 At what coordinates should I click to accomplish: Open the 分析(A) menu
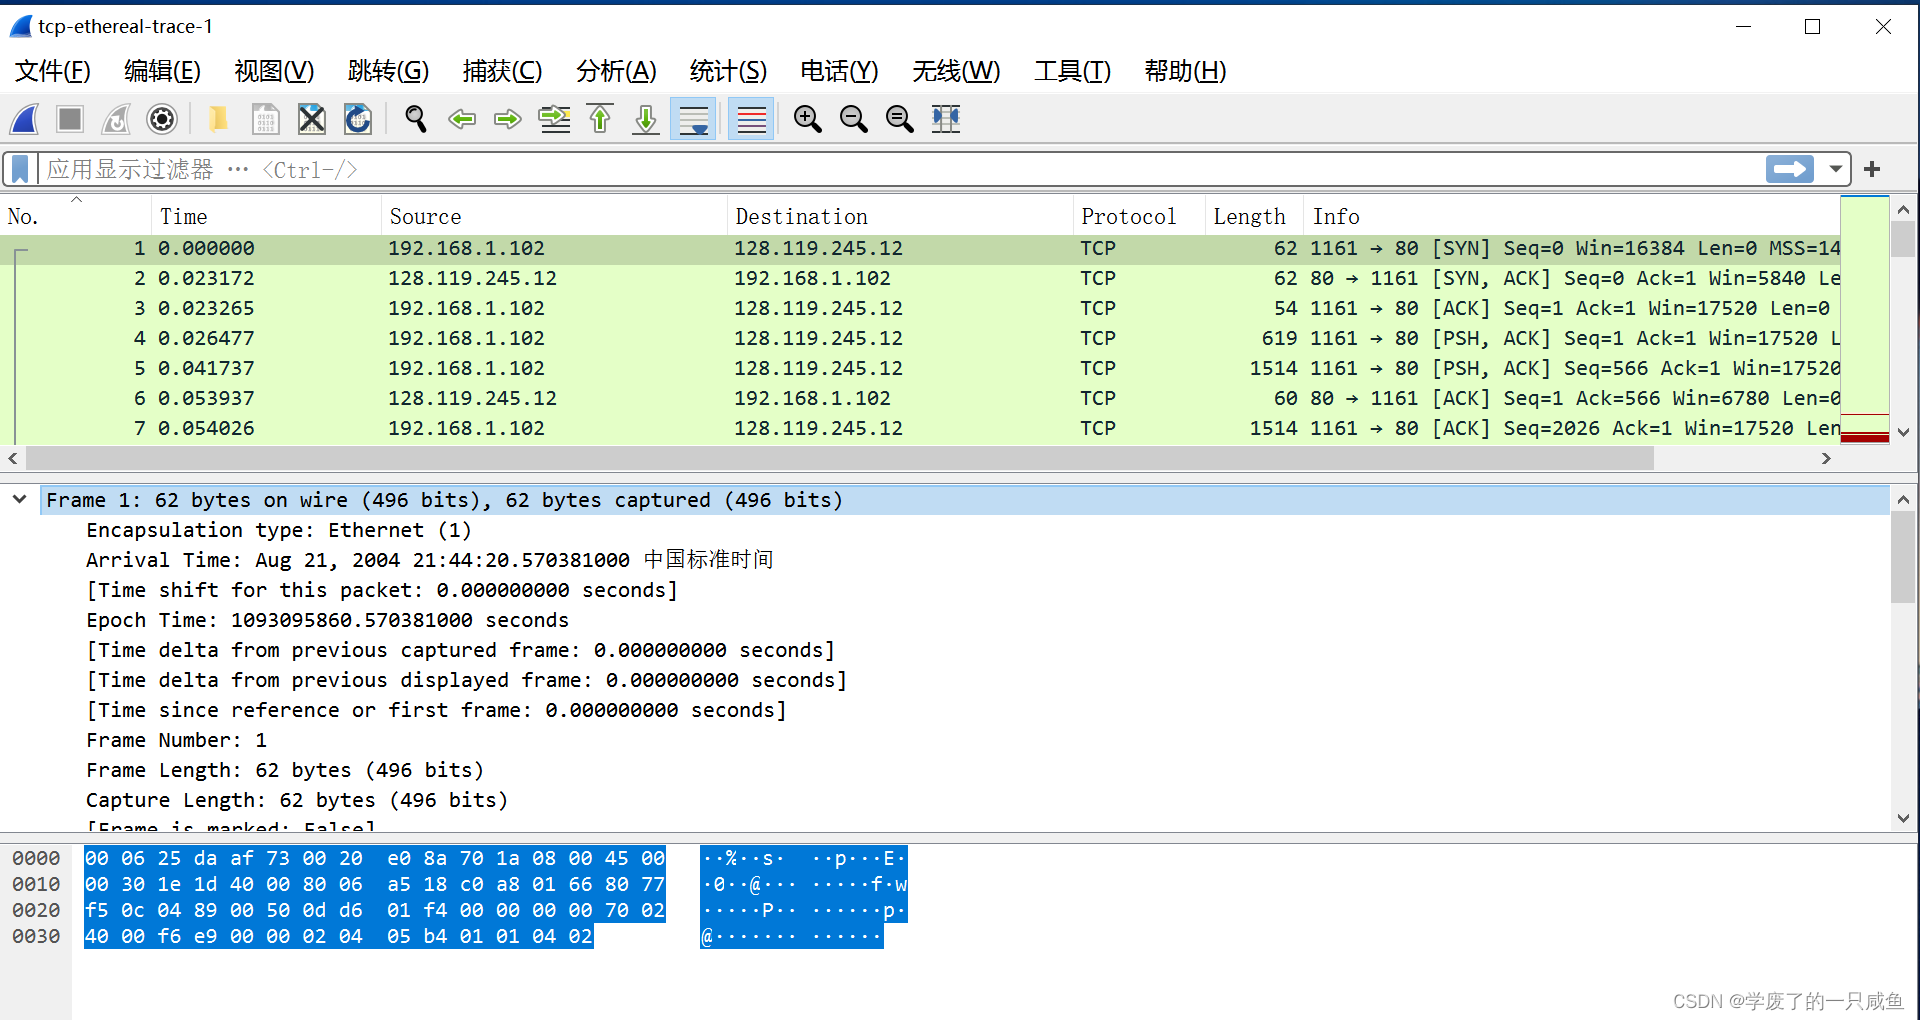pyautogui.click(x=616, y=71)
